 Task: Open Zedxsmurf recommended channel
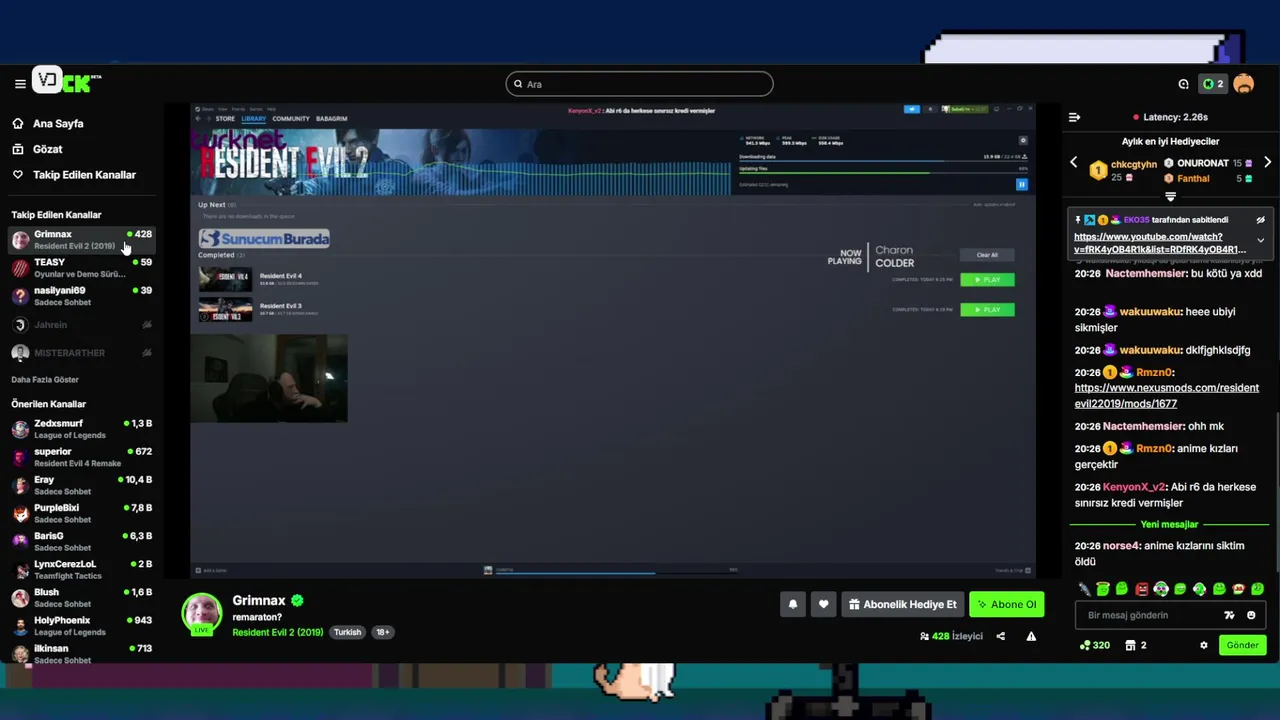[x=82, y=429]
